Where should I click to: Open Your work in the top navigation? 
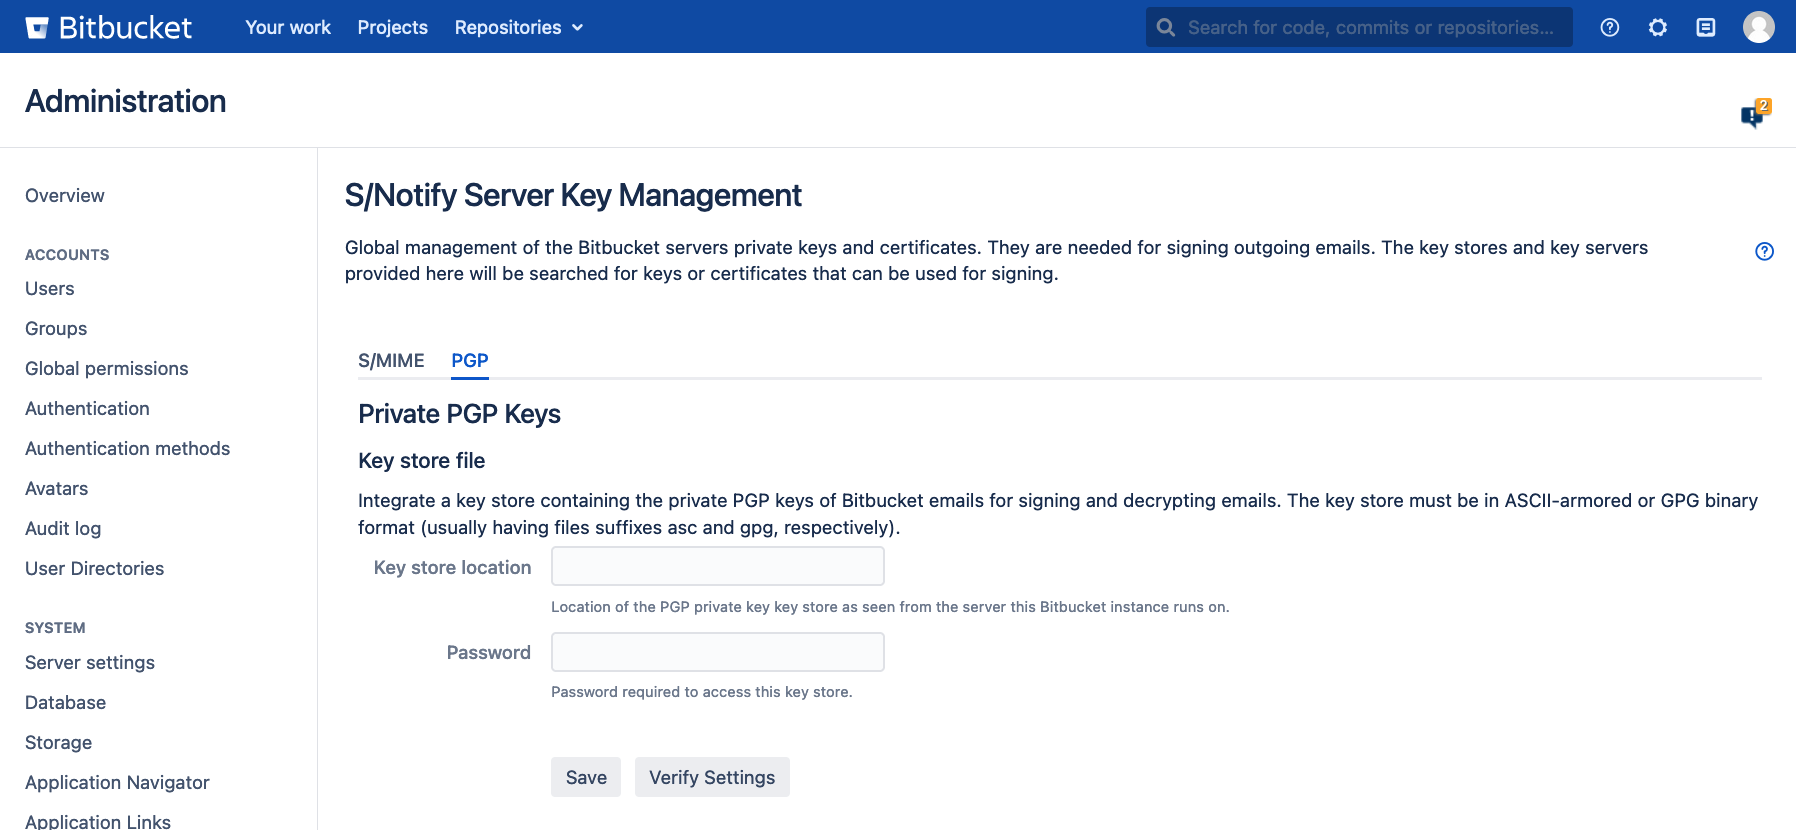point(288,27)
